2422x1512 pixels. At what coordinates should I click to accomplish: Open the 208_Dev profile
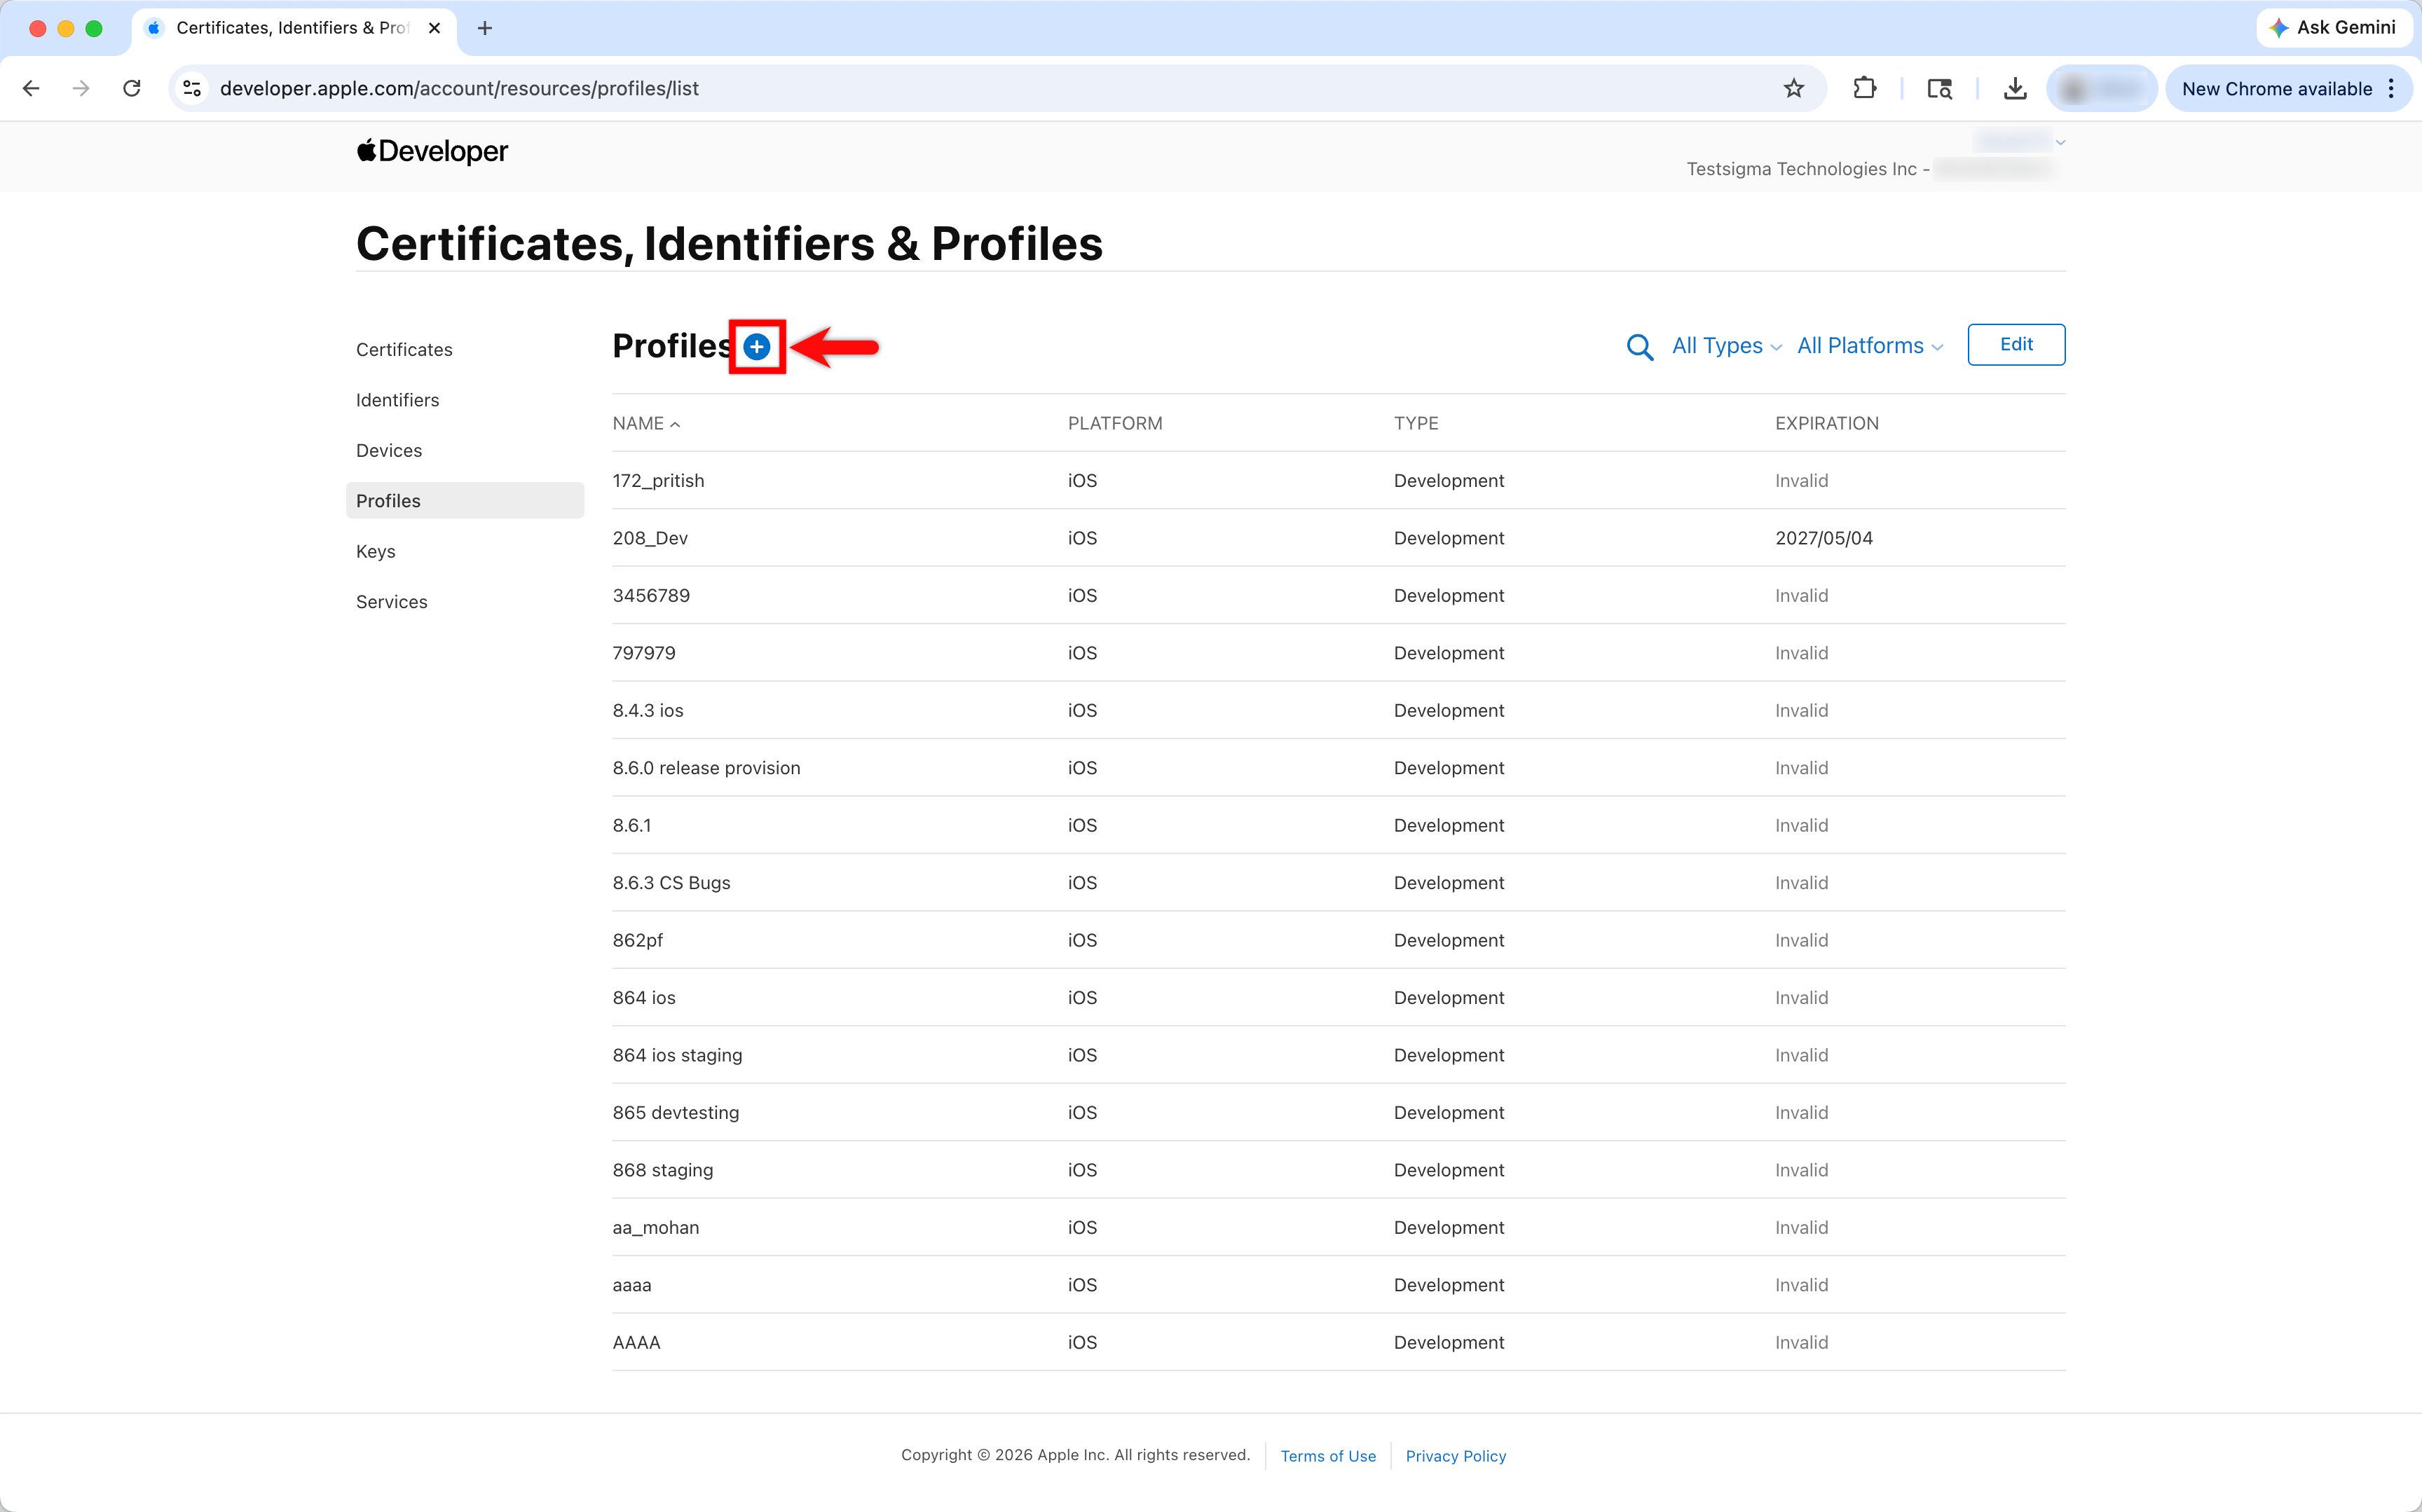[1339, 538]
